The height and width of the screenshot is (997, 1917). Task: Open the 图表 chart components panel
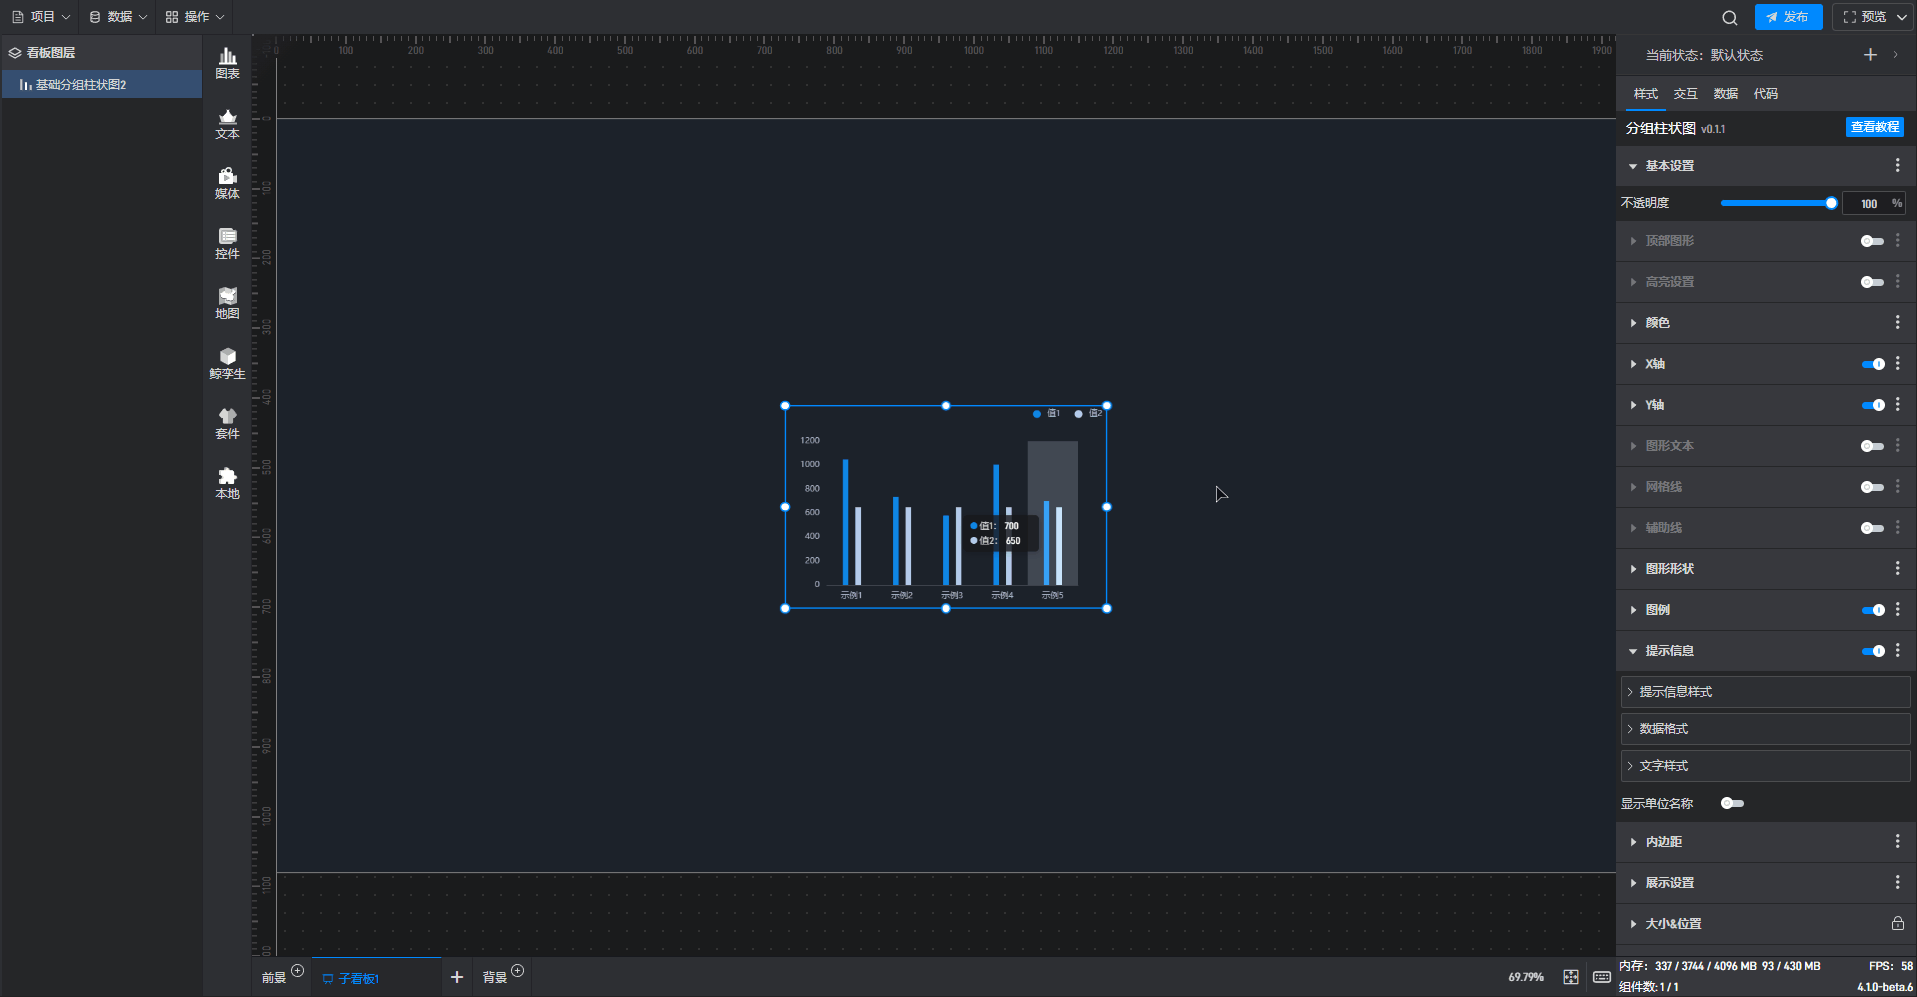point(227,64)
